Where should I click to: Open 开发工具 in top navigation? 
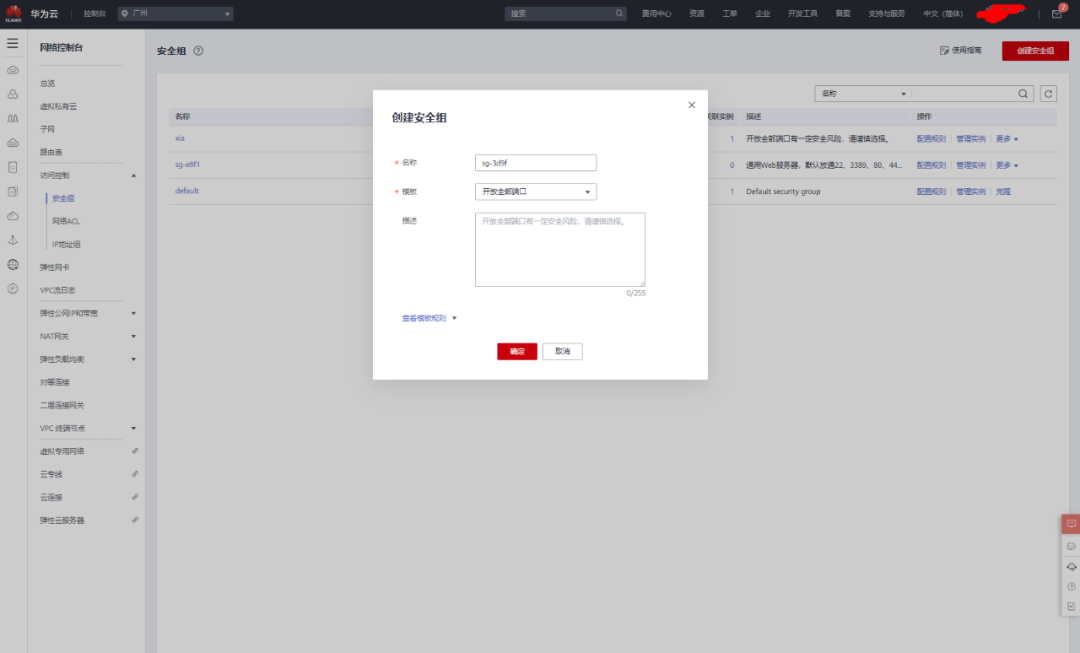pos(802,13)
